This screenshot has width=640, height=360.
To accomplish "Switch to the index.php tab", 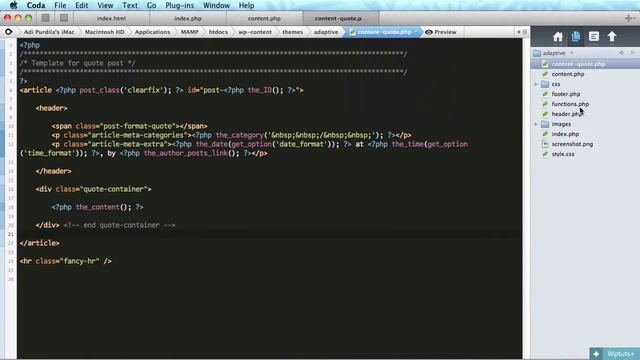I will point(188,18).
